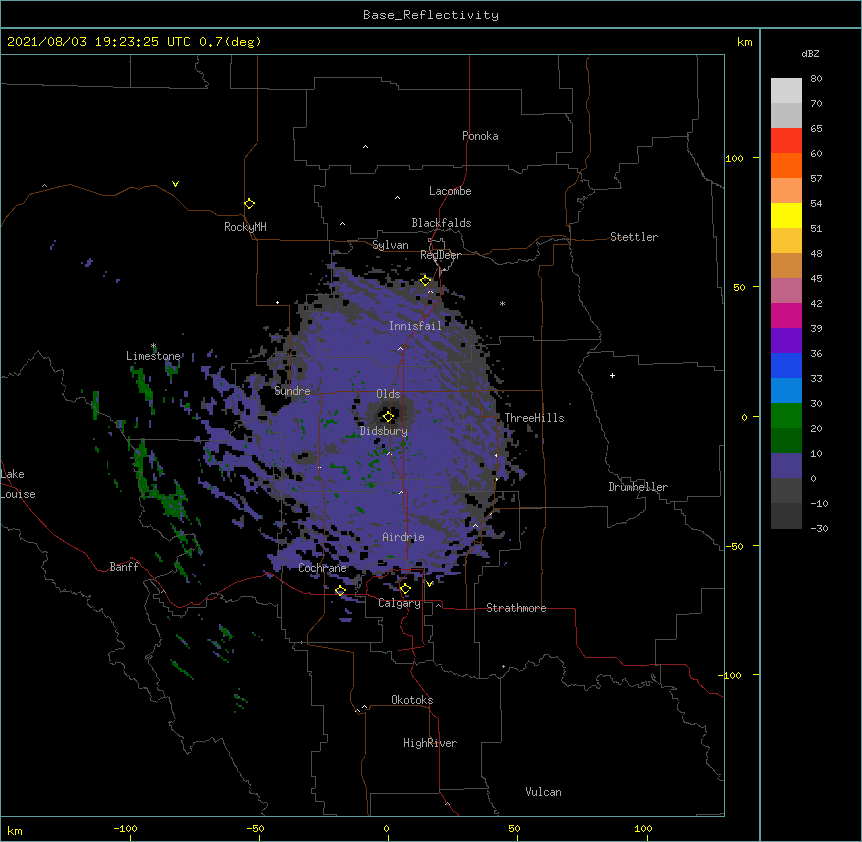Pick the yellow 51–54 dBZ legend swatch
This screenshot has height=842, width=862.
tap(786, 215)
